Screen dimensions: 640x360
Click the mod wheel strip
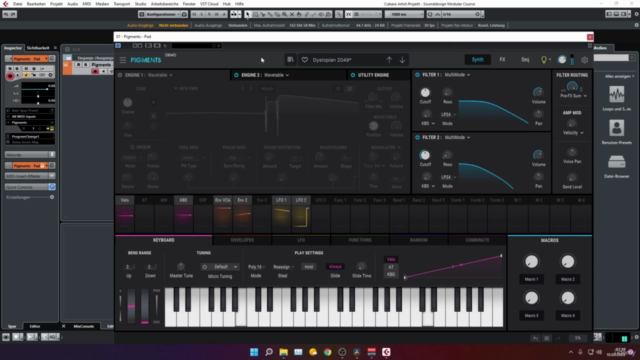click(x=144, y=306)
